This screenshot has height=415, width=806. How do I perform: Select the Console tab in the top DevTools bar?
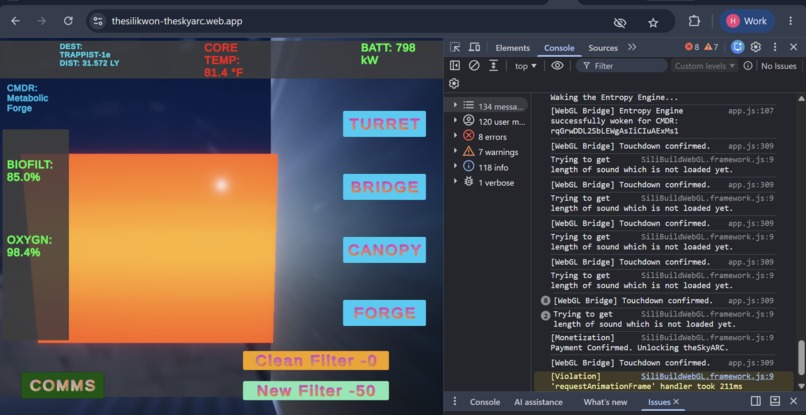coord(559,48)
